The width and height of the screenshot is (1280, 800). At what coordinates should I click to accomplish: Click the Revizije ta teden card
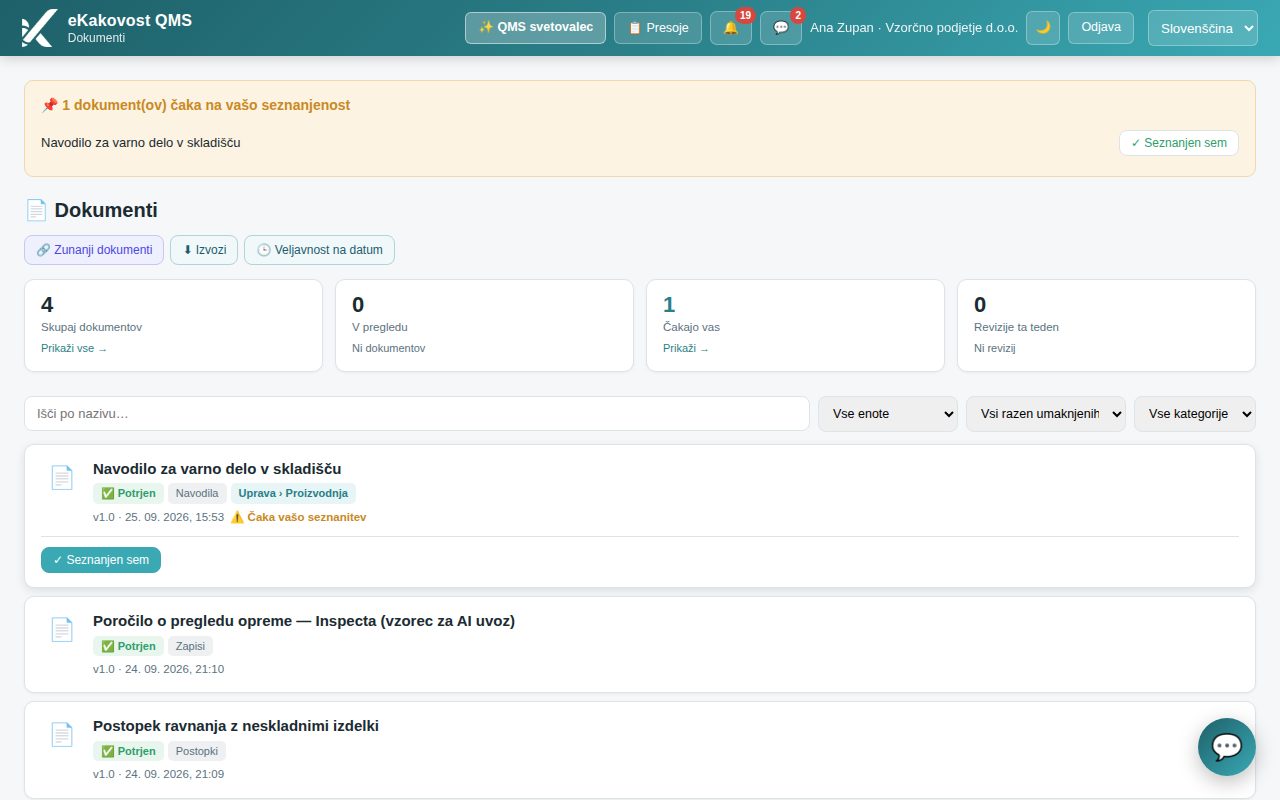(x=1106, y=325)
